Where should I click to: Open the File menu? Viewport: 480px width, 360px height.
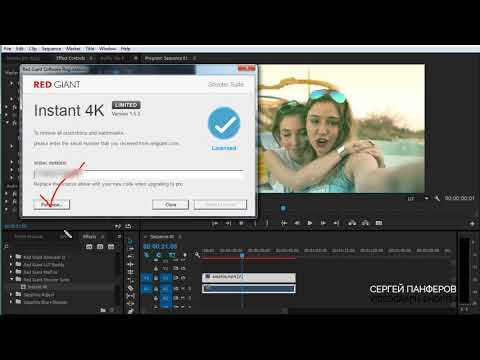(x=7, y=49)
